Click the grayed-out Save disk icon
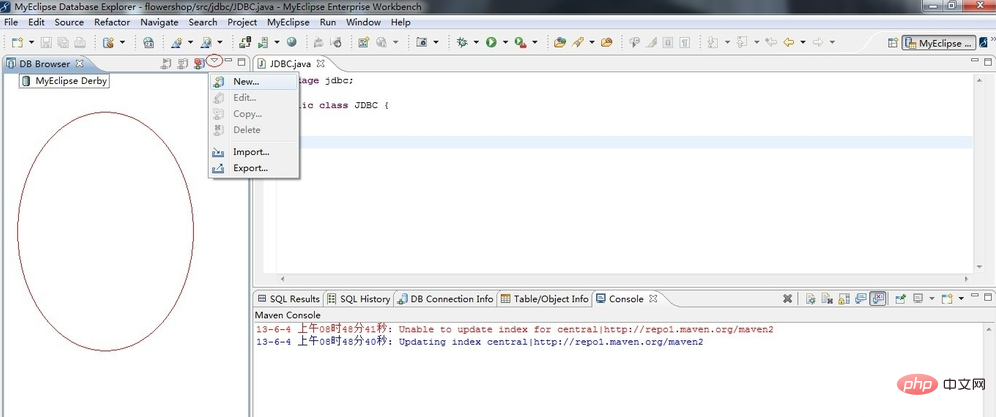The image size is (996, 417). [x=46, y=43]
